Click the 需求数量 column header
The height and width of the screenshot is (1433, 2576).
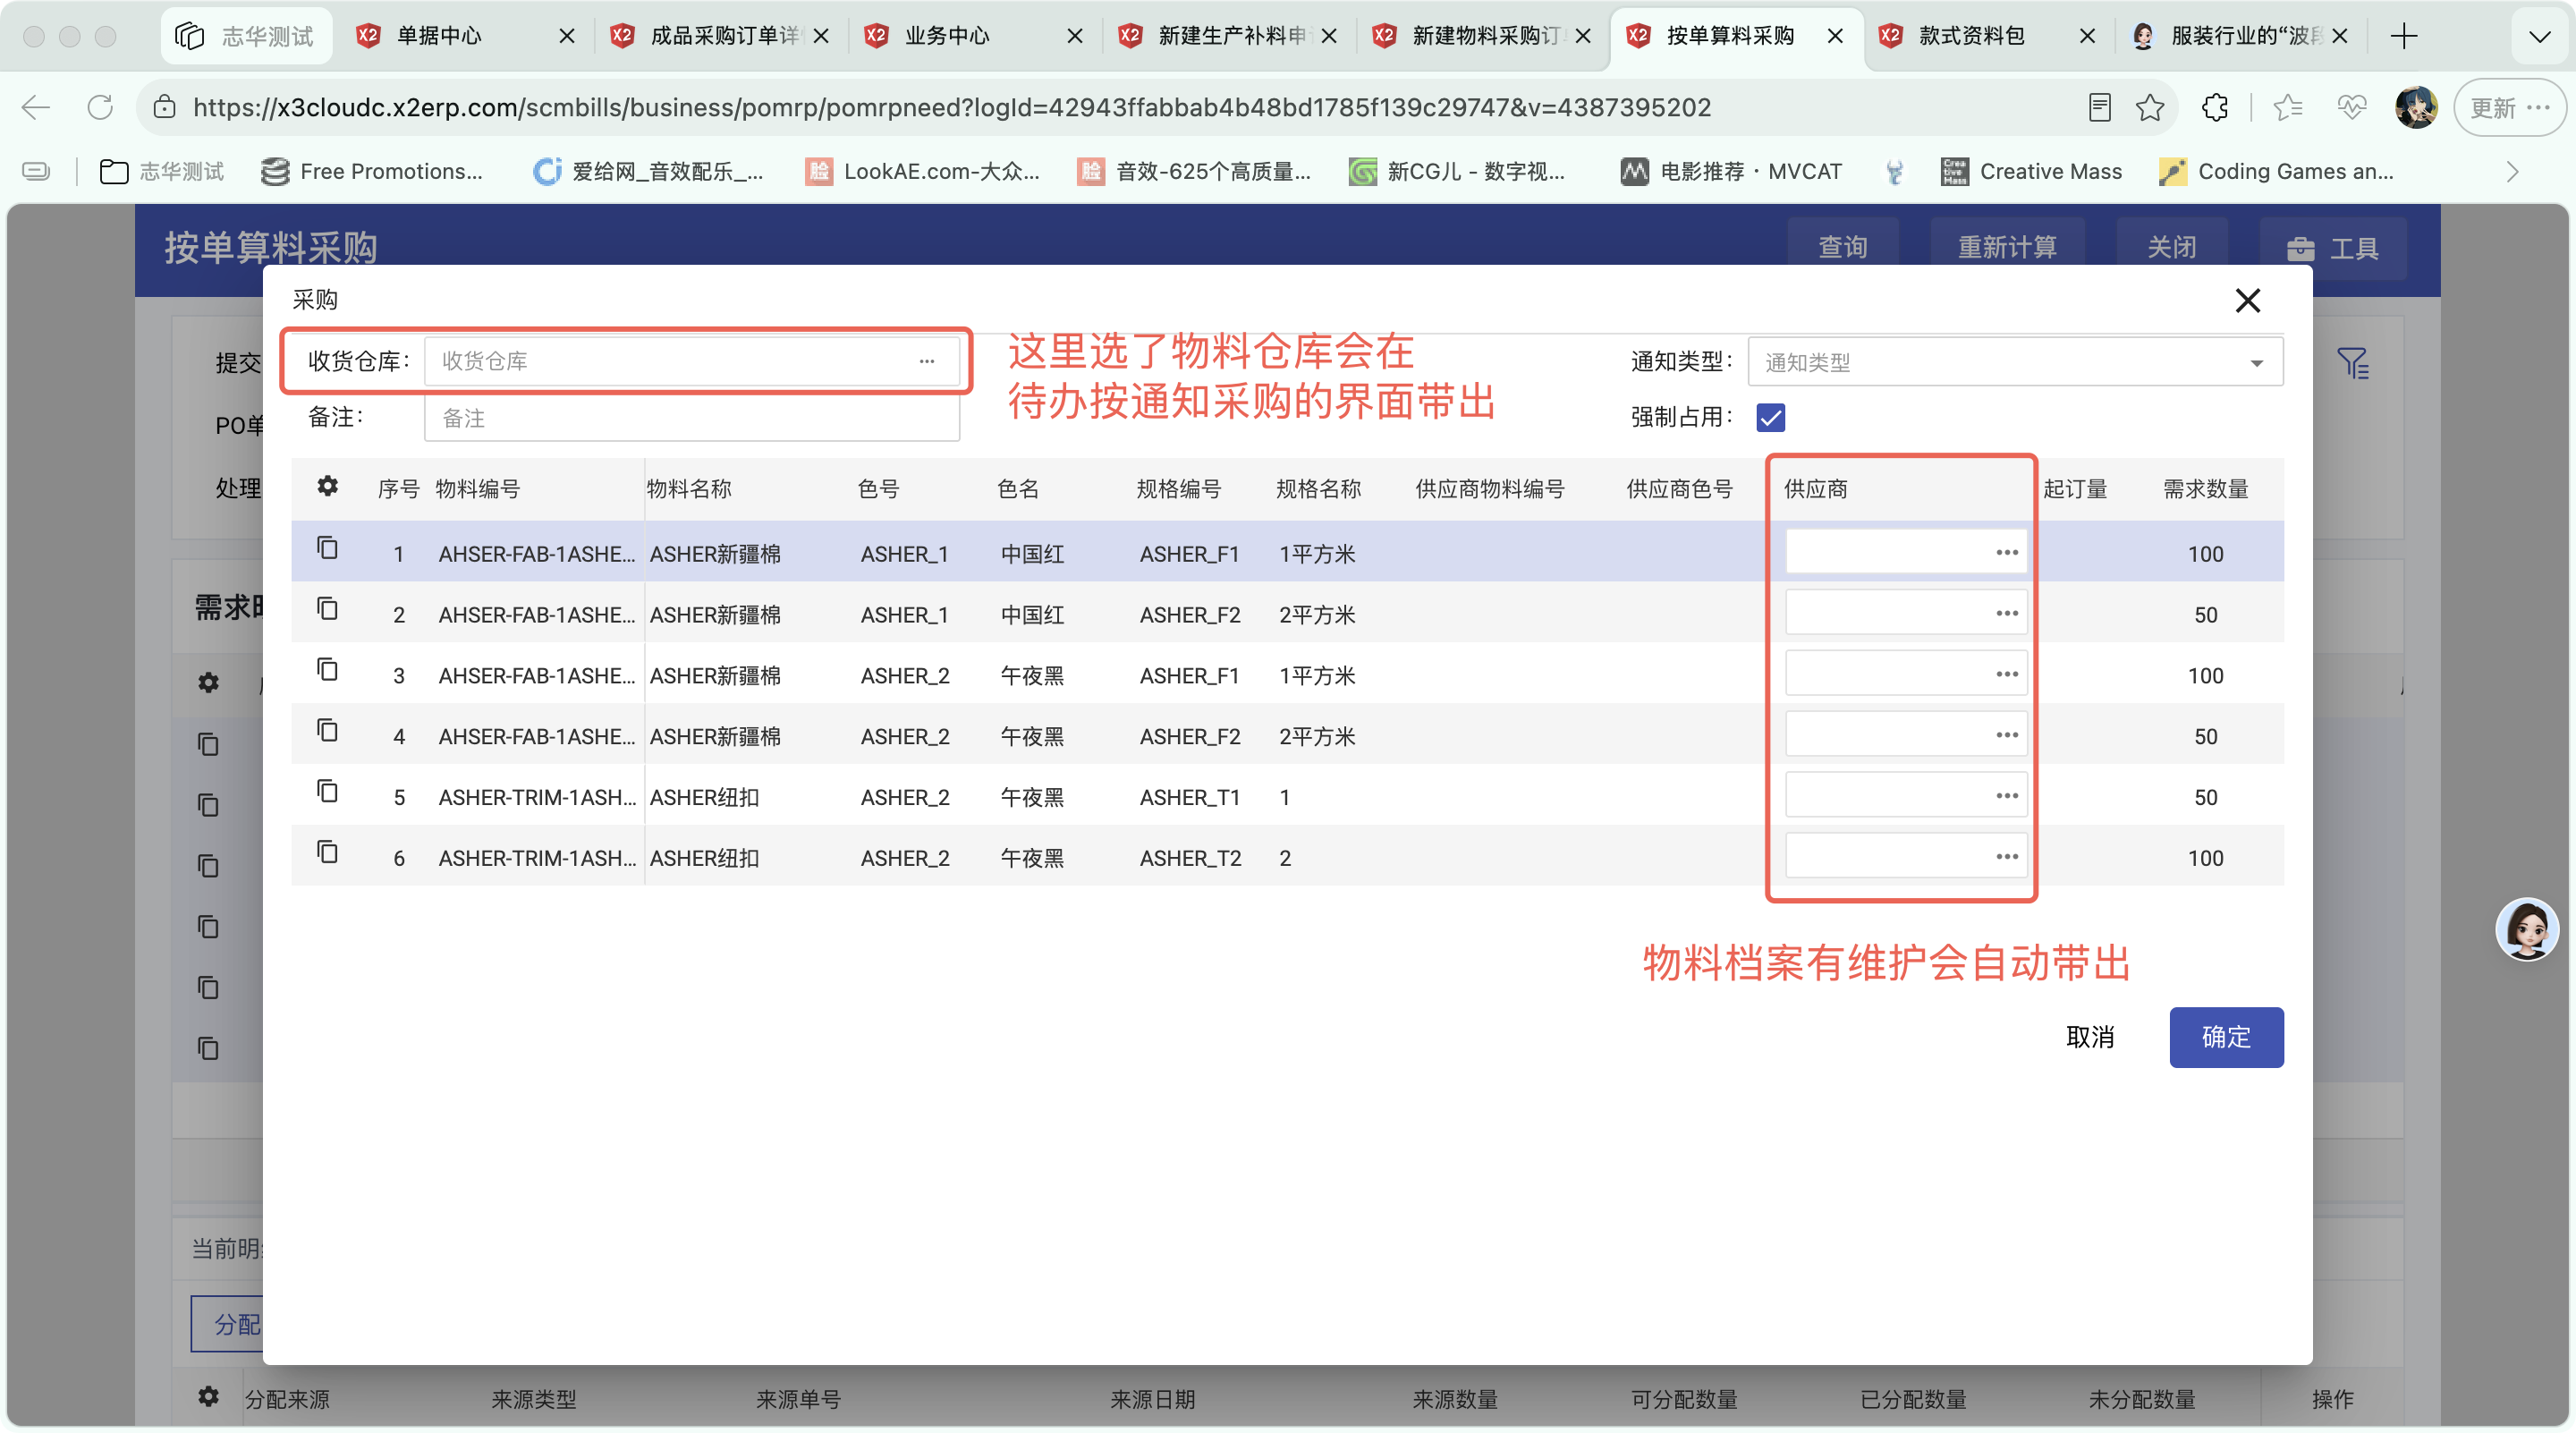(x=2205, y=489)
